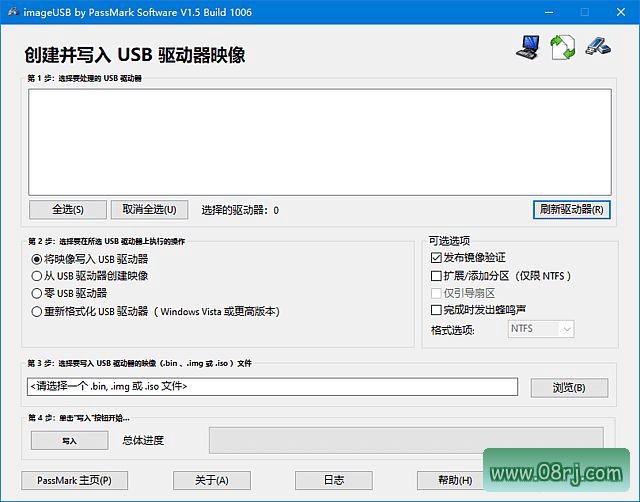
Task: Uncheck the '发布镜像验证' checkbox
Action: [x=436, y=258]
